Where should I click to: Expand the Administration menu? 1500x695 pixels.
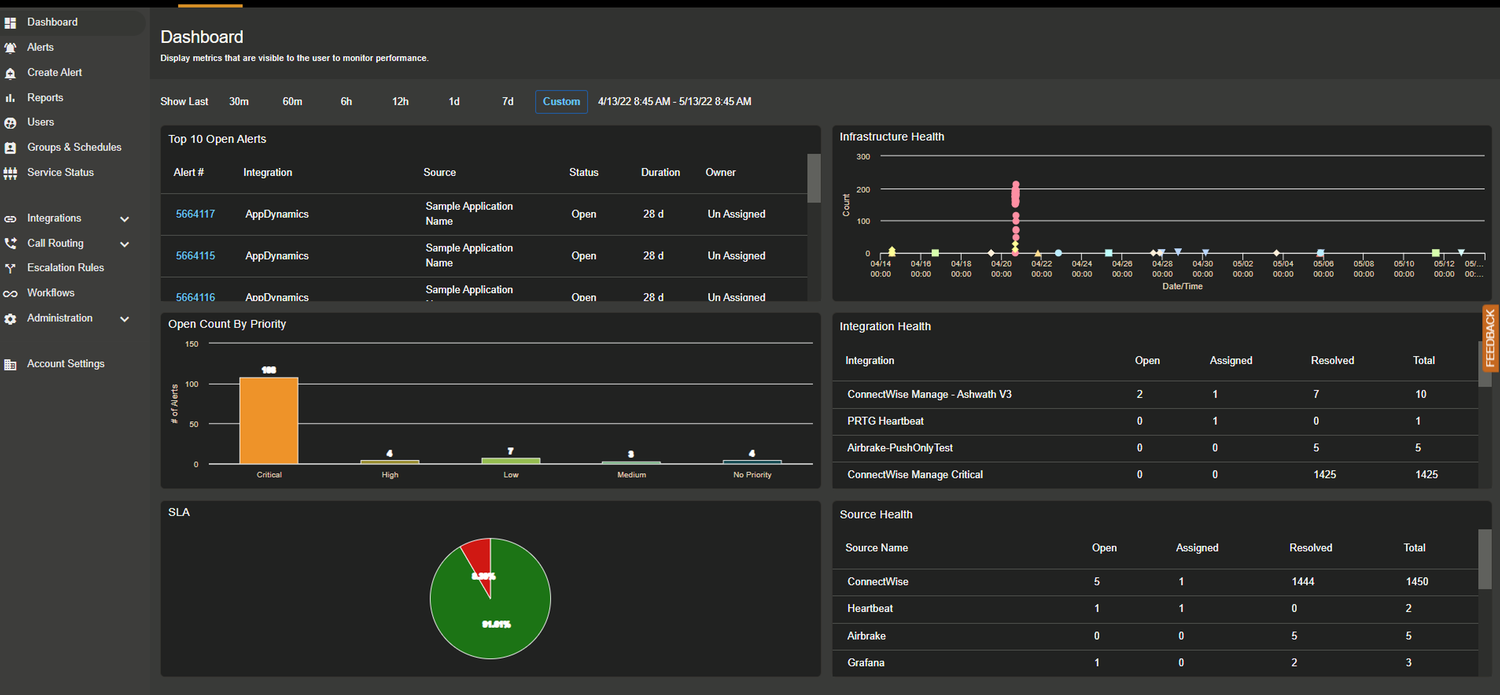coord(124,318)
